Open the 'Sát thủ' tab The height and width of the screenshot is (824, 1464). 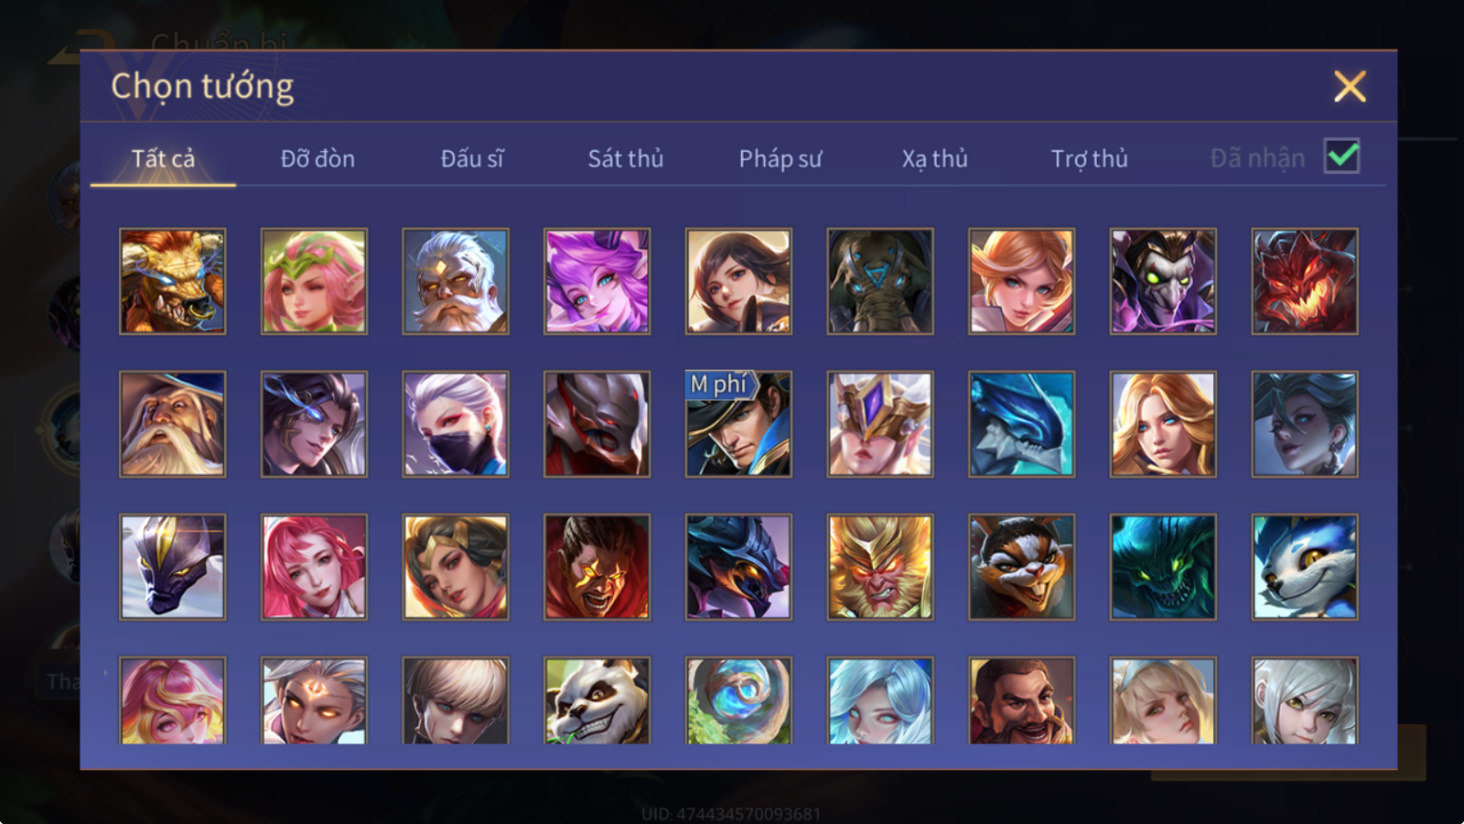(x=625, y=158)
